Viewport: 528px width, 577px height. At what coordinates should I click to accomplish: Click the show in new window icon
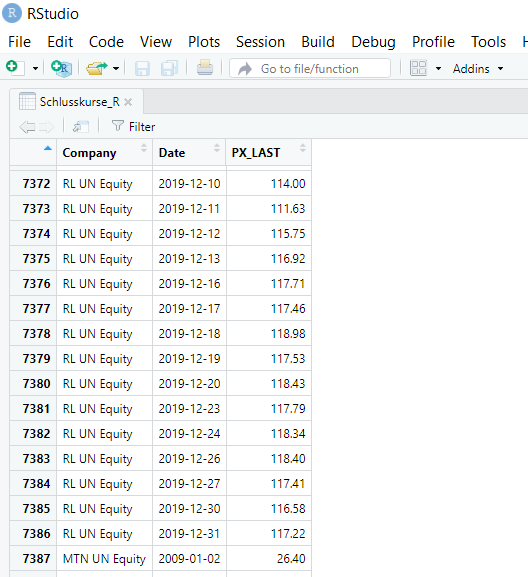(x=81, y=127)
